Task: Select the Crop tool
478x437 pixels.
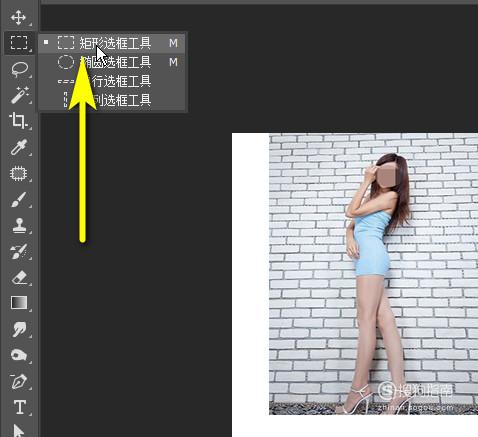Action: [x=18, y=121]
